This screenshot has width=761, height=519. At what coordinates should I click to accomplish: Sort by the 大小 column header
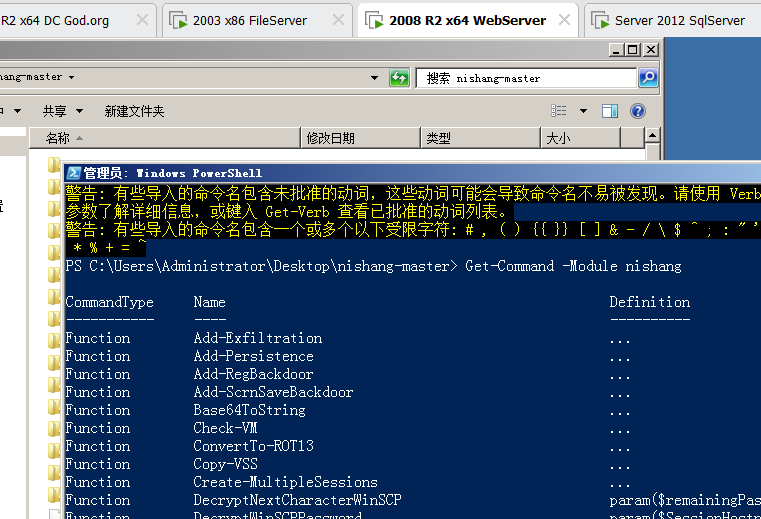coord(557,139)
